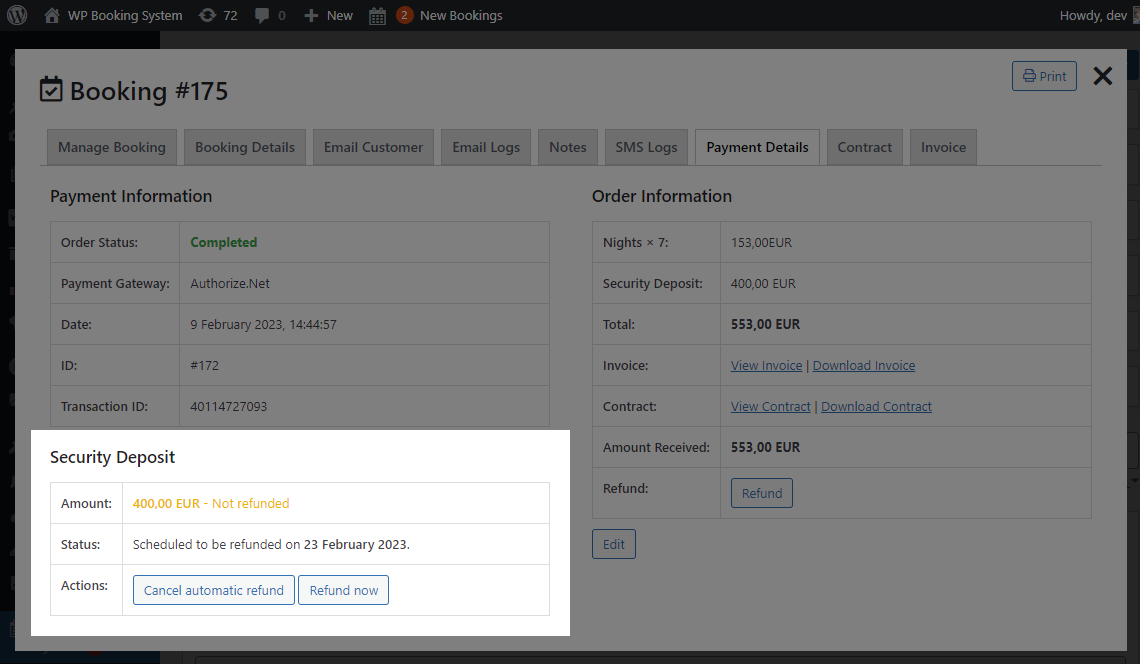Click the 153,00EUR nights price
The image size is (1140, 664).
(x=761, y=242)
